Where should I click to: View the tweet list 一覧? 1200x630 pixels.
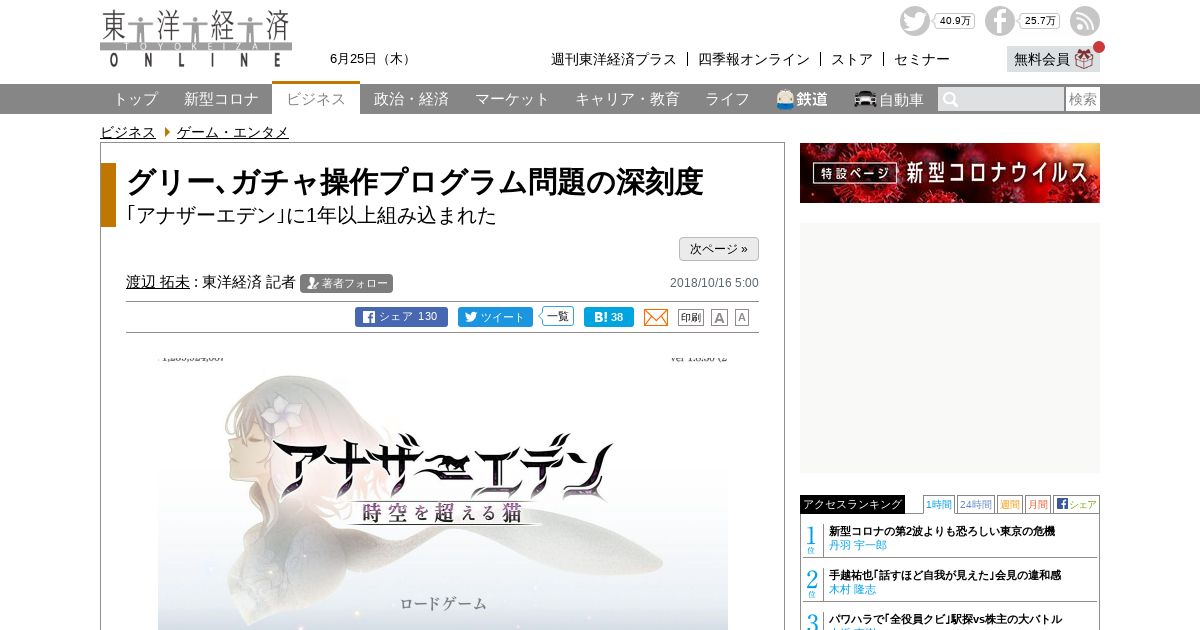(x=558, y=316)
